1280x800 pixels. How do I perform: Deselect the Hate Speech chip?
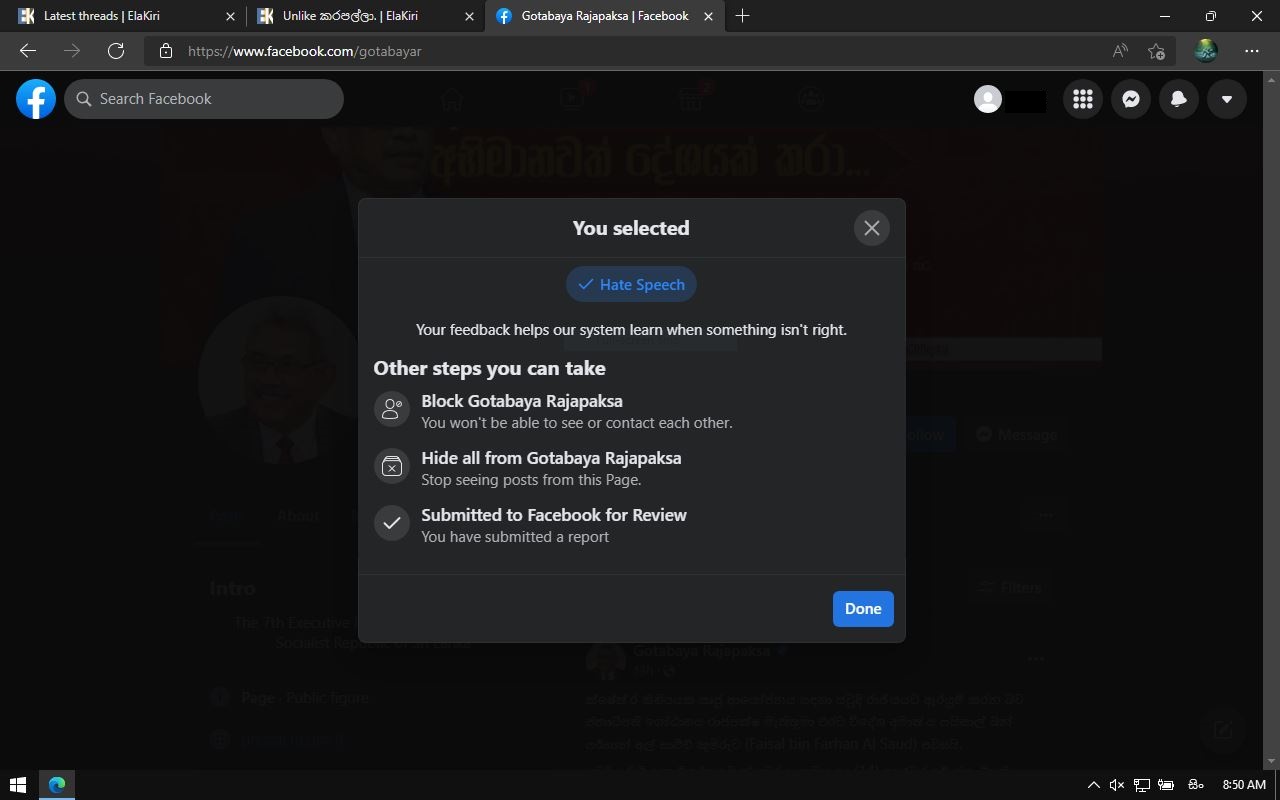[x=631, y=285]
